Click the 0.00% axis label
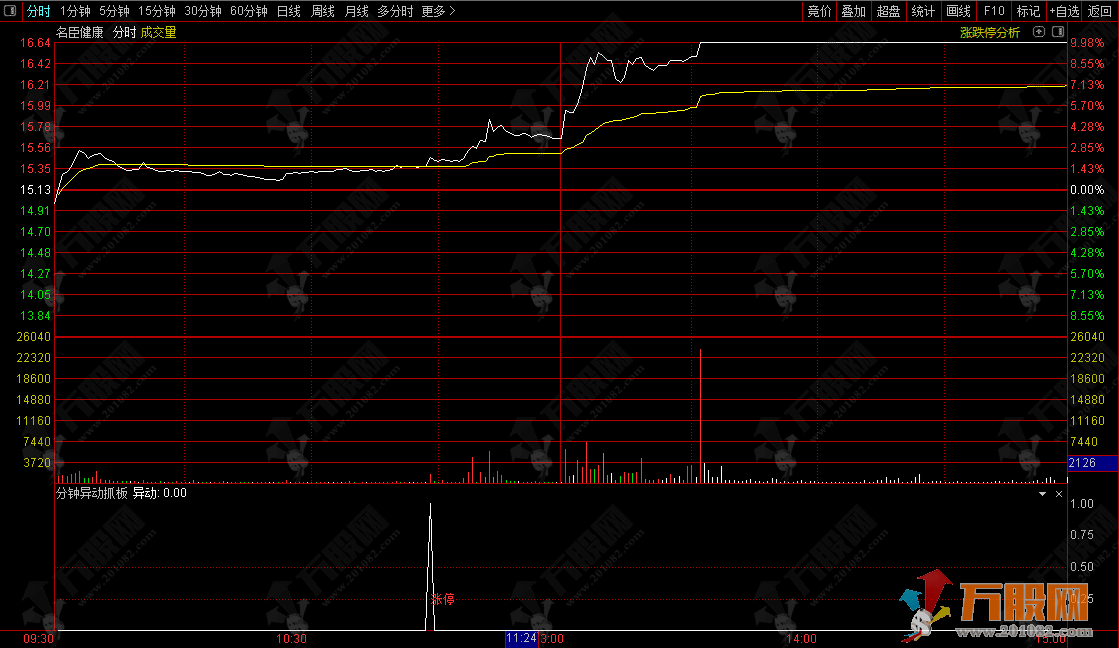The width and height of the screenshot is (1119, 648). pyautogui.click(x=1087, y=190)
